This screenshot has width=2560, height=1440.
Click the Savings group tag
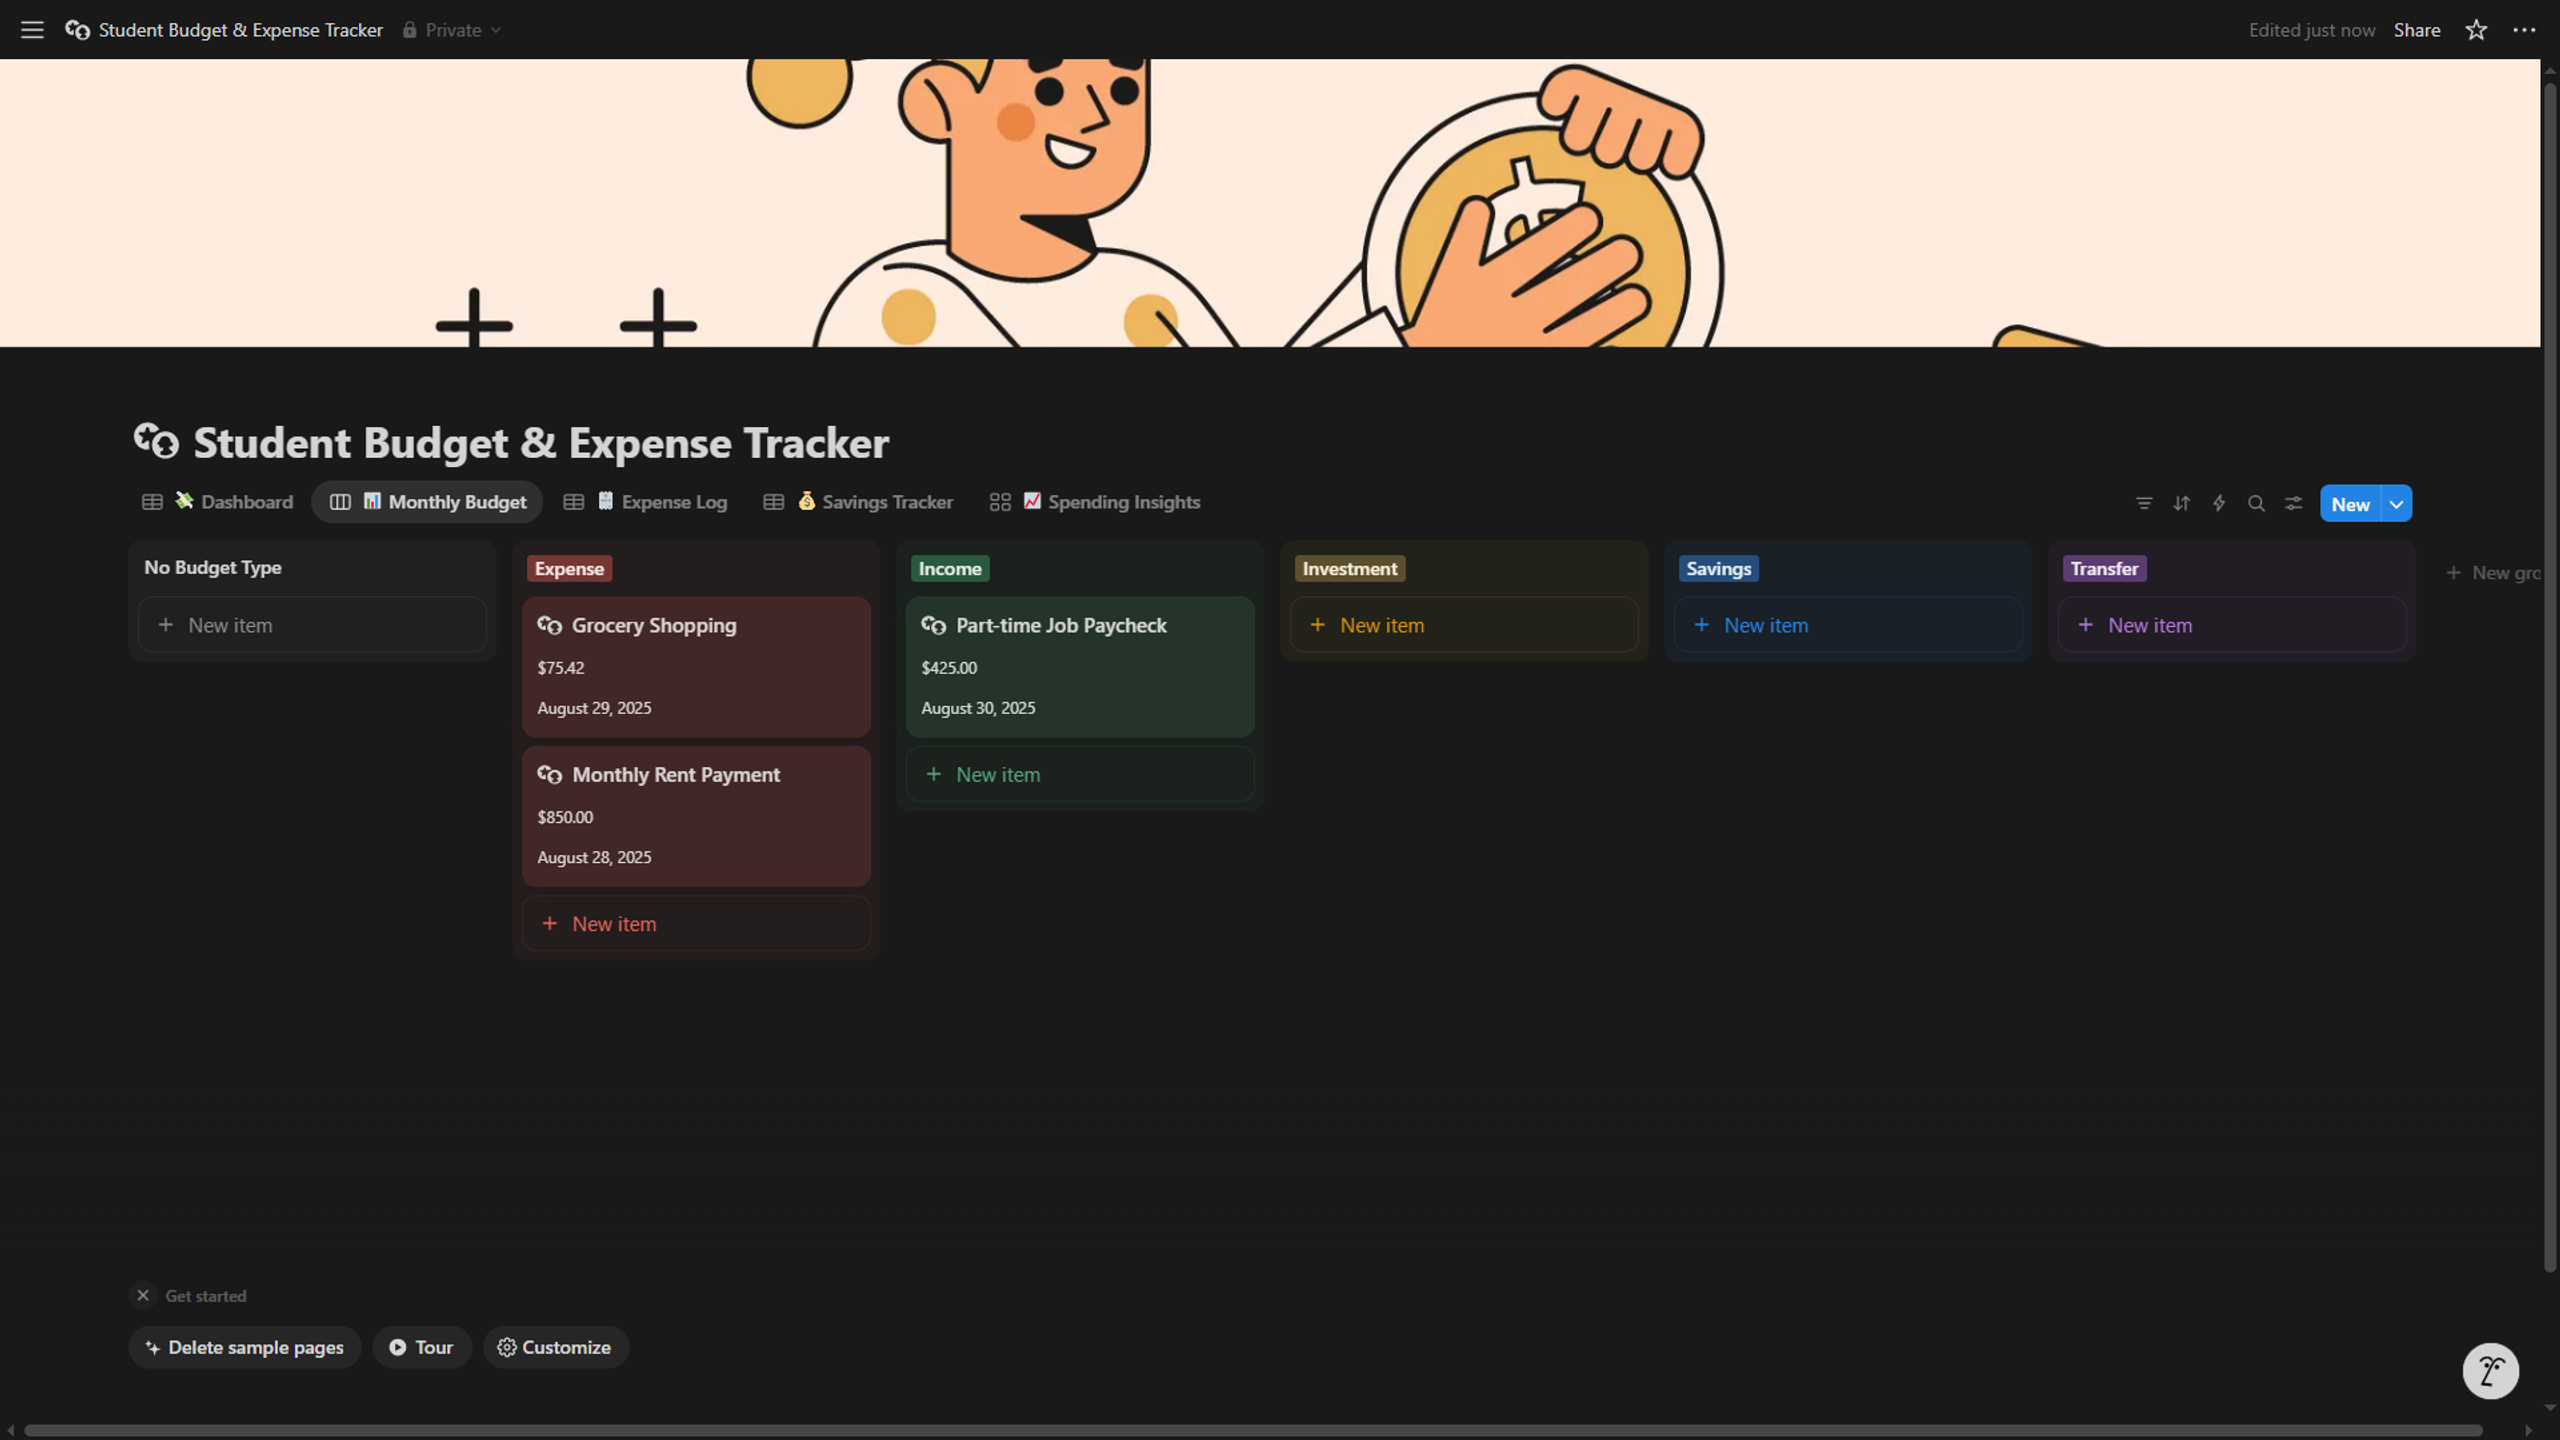point(1718,569)
